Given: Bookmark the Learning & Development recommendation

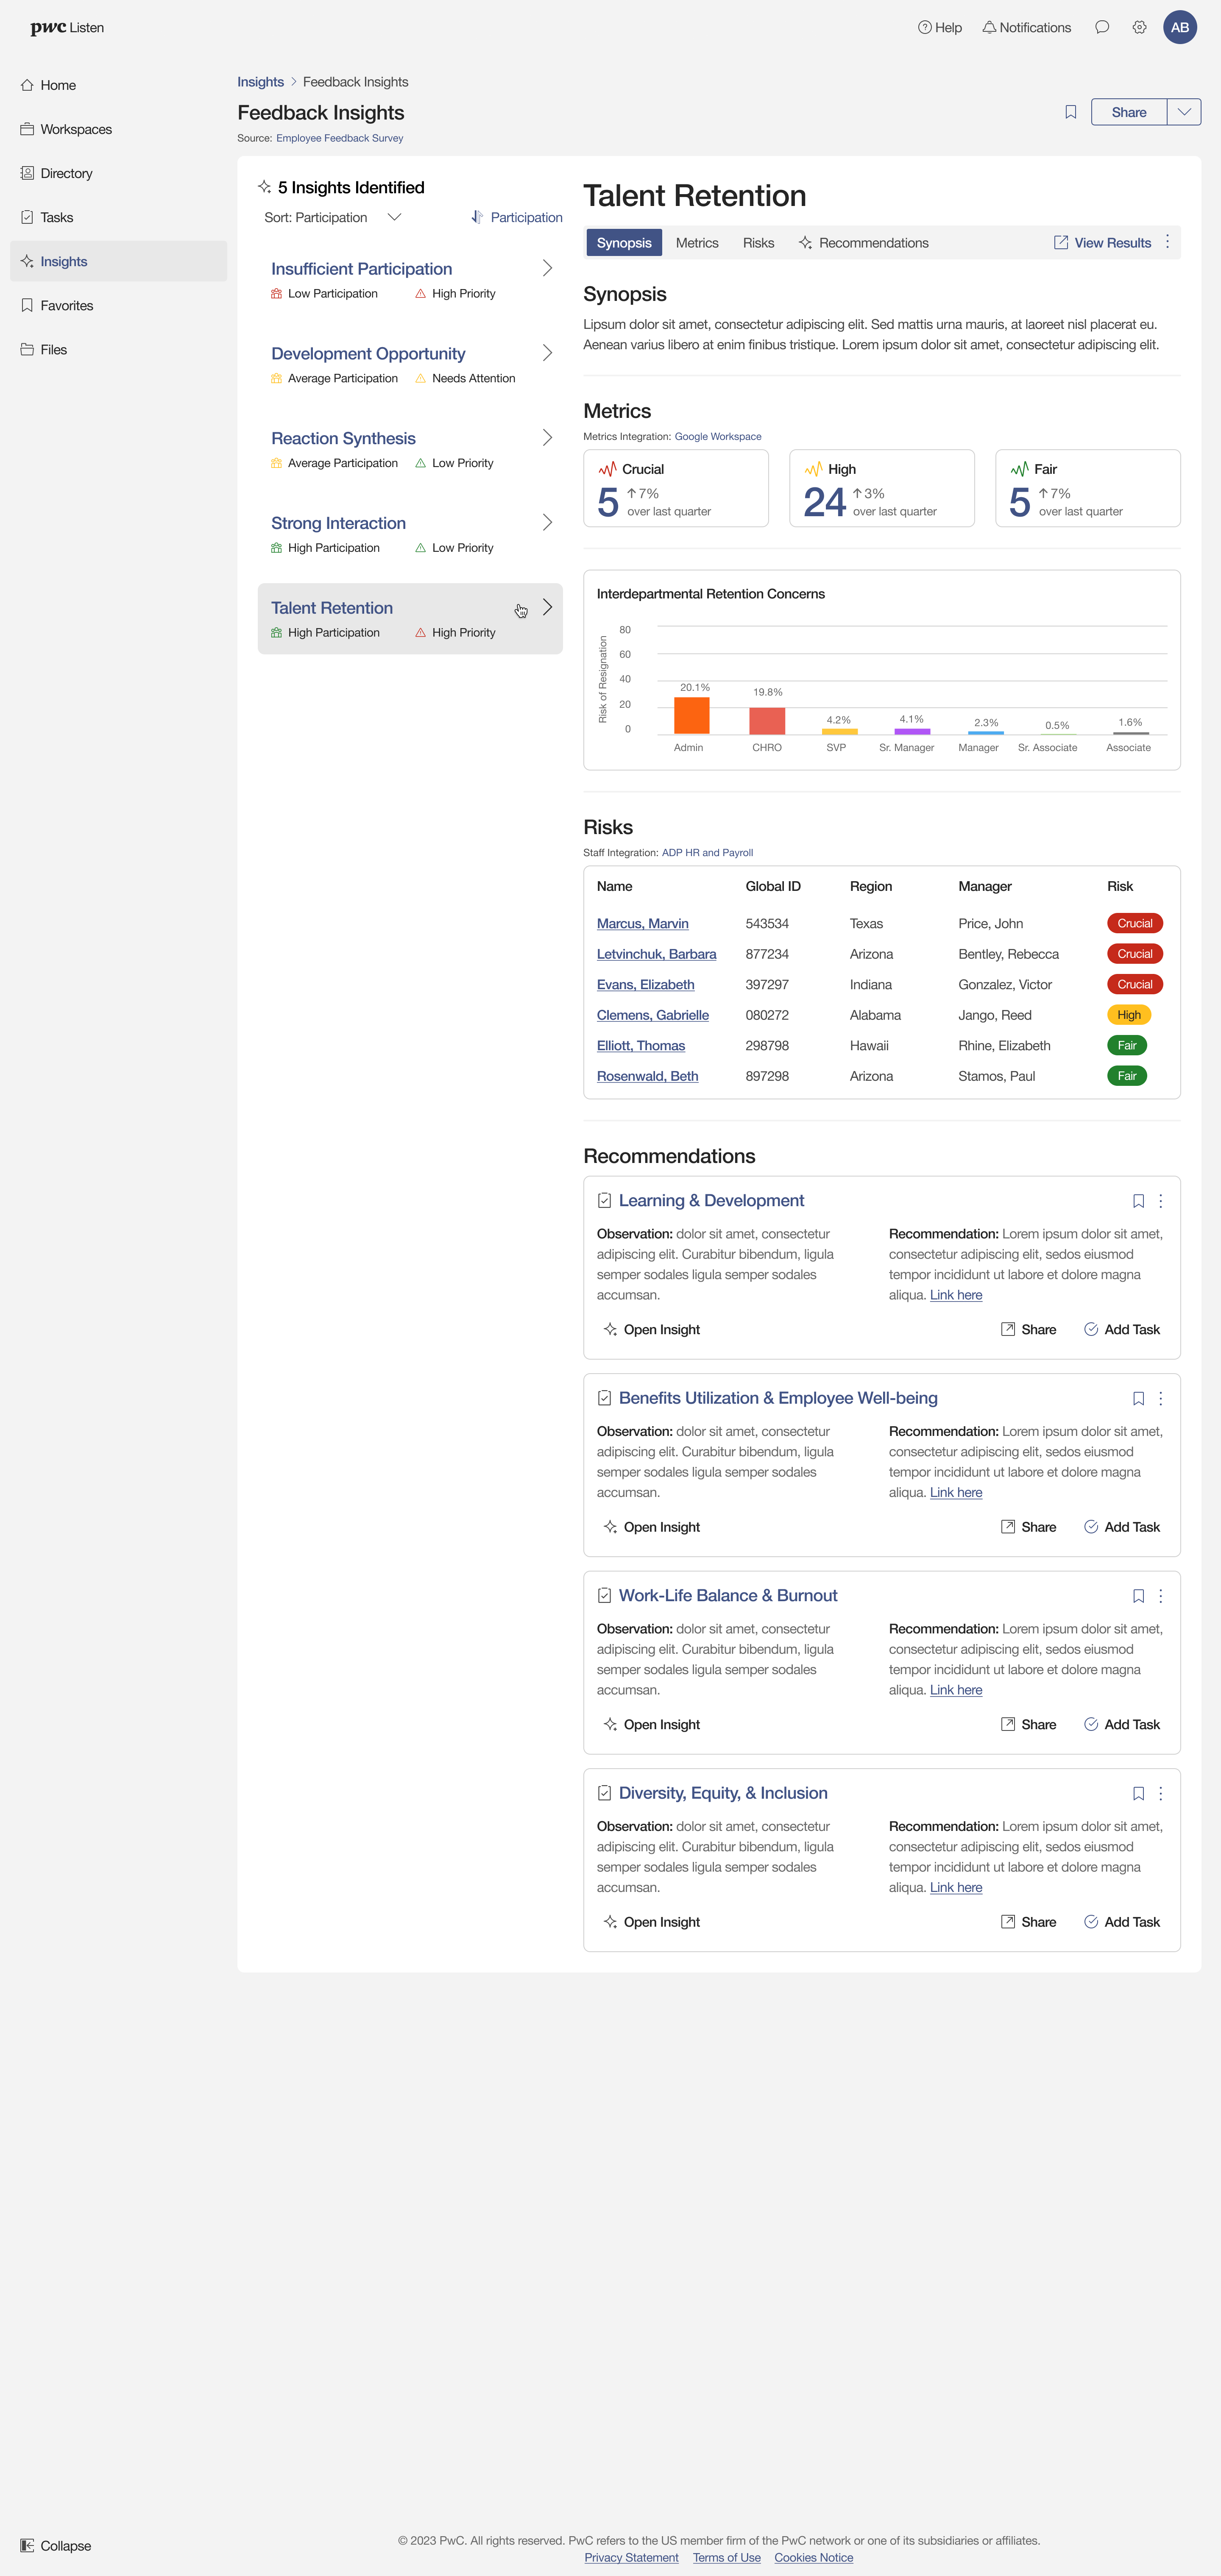Looking at the screenshot, I should pos(1138,1201).
